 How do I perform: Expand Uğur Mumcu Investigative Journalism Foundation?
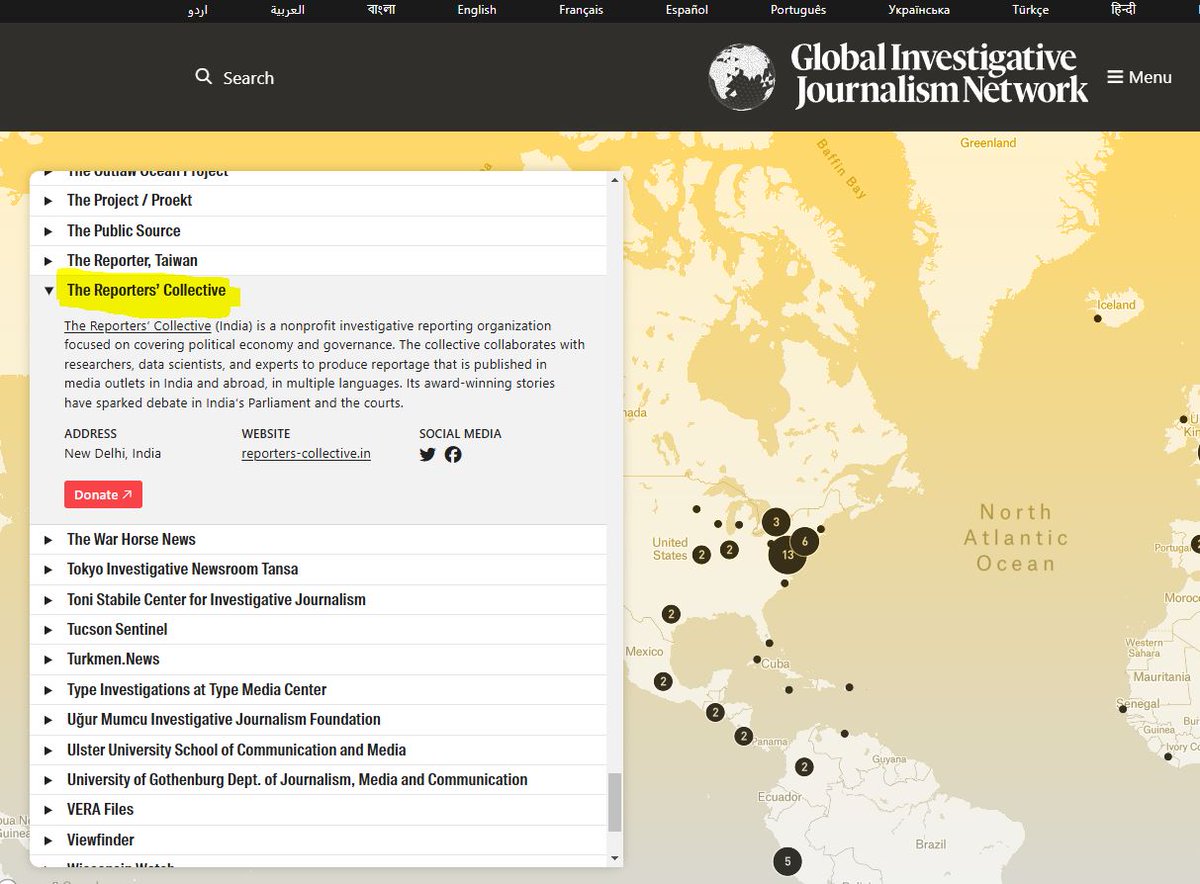coord(318,719)
